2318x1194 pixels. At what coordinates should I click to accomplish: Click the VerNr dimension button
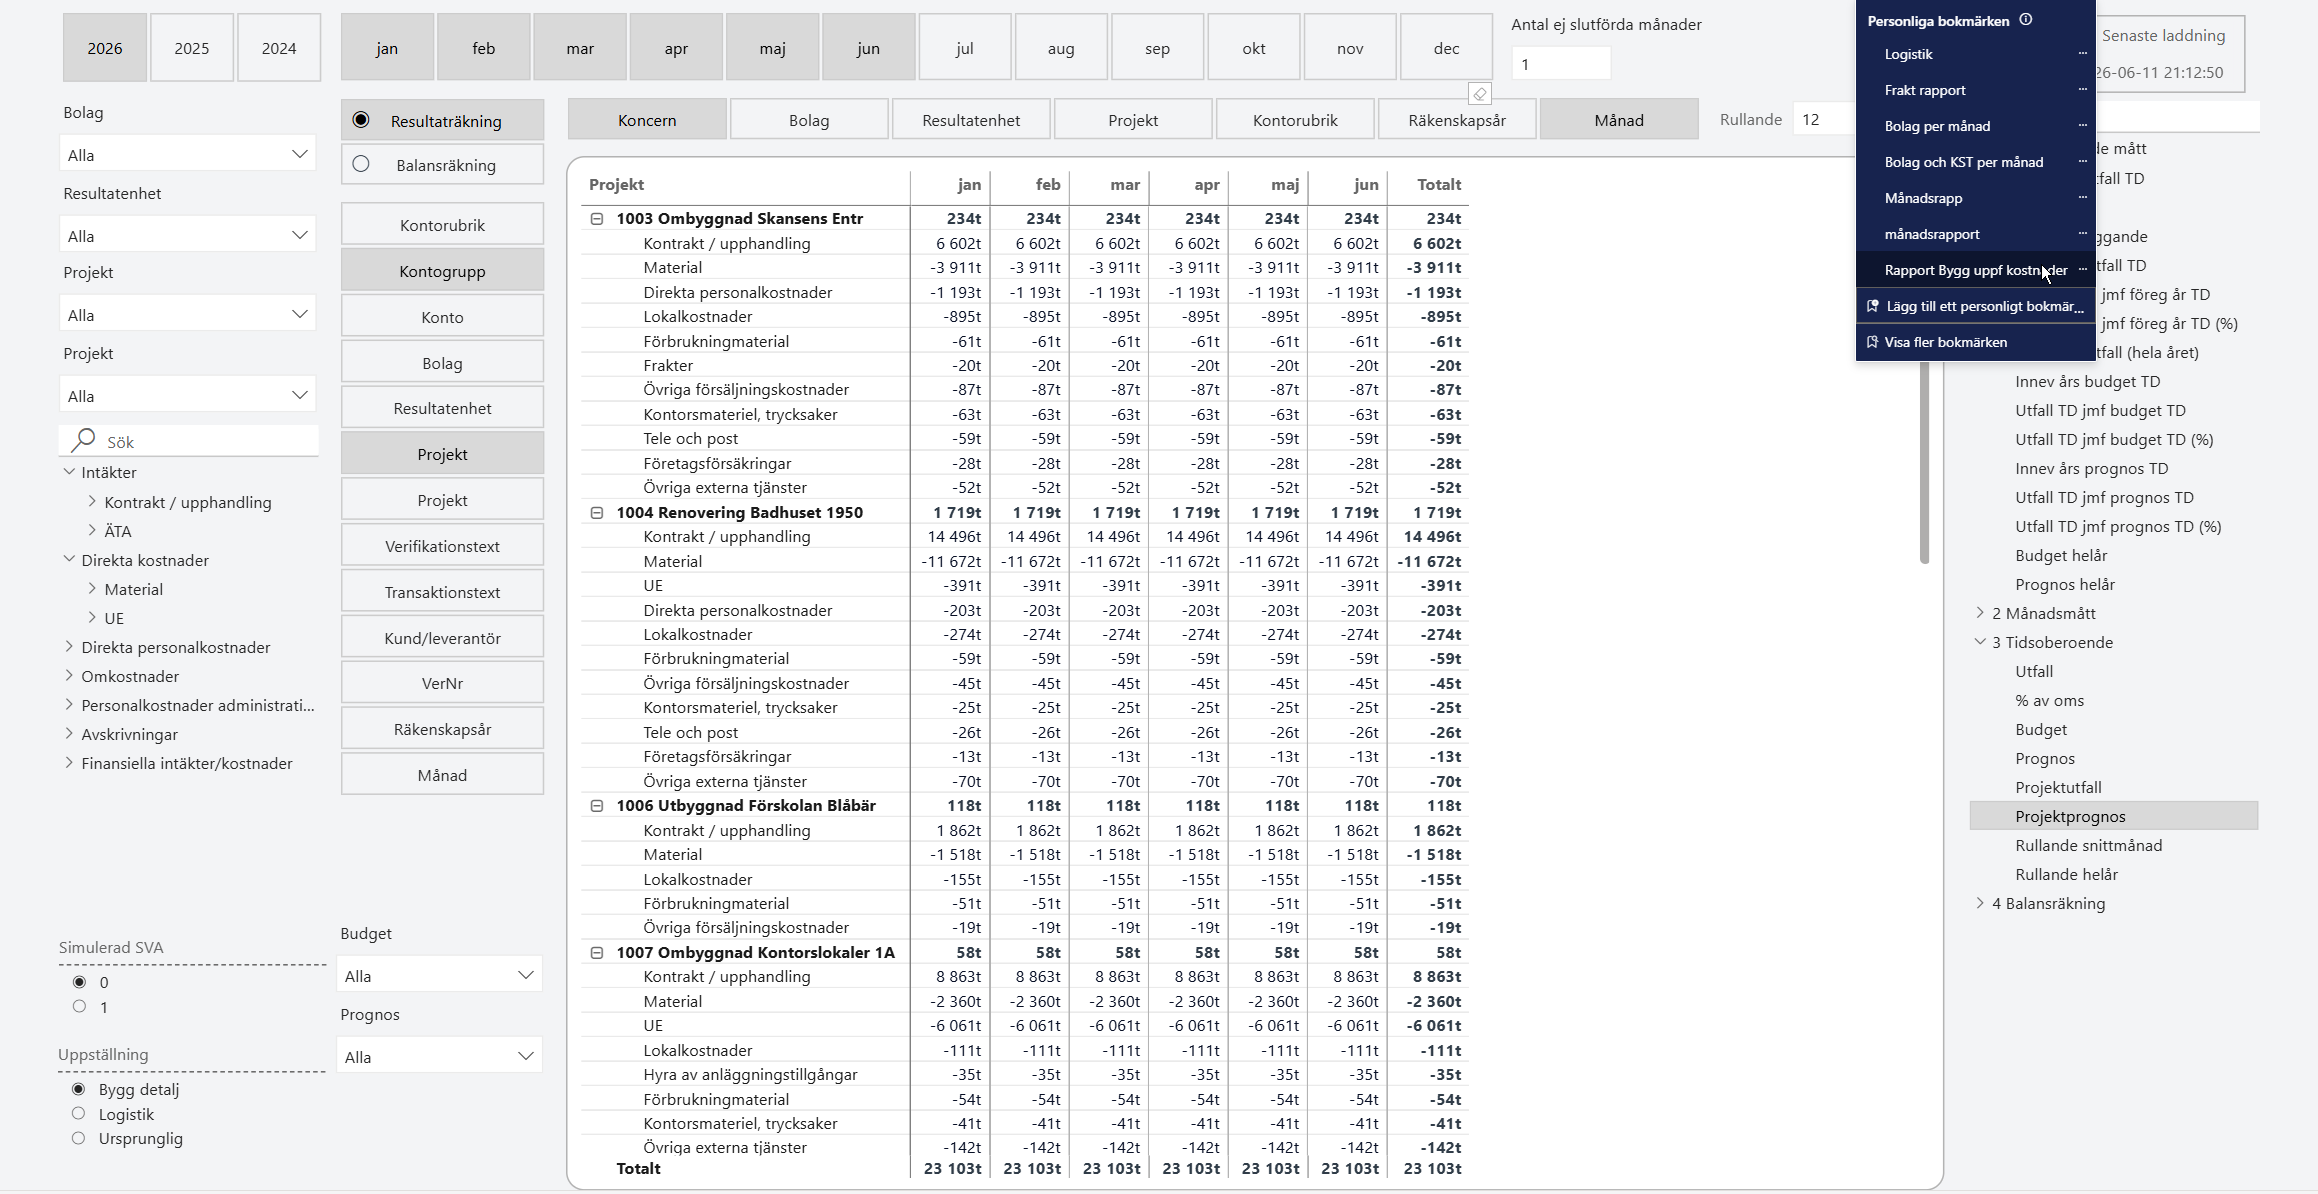pos(442,683)
